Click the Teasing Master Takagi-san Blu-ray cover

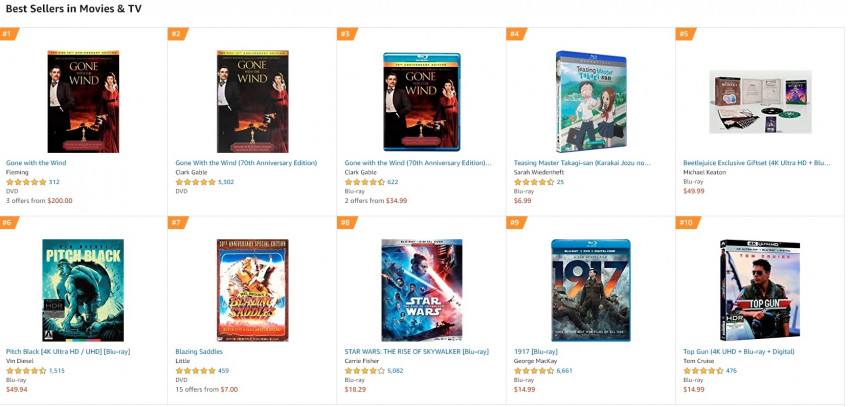[x=591, y=102]
